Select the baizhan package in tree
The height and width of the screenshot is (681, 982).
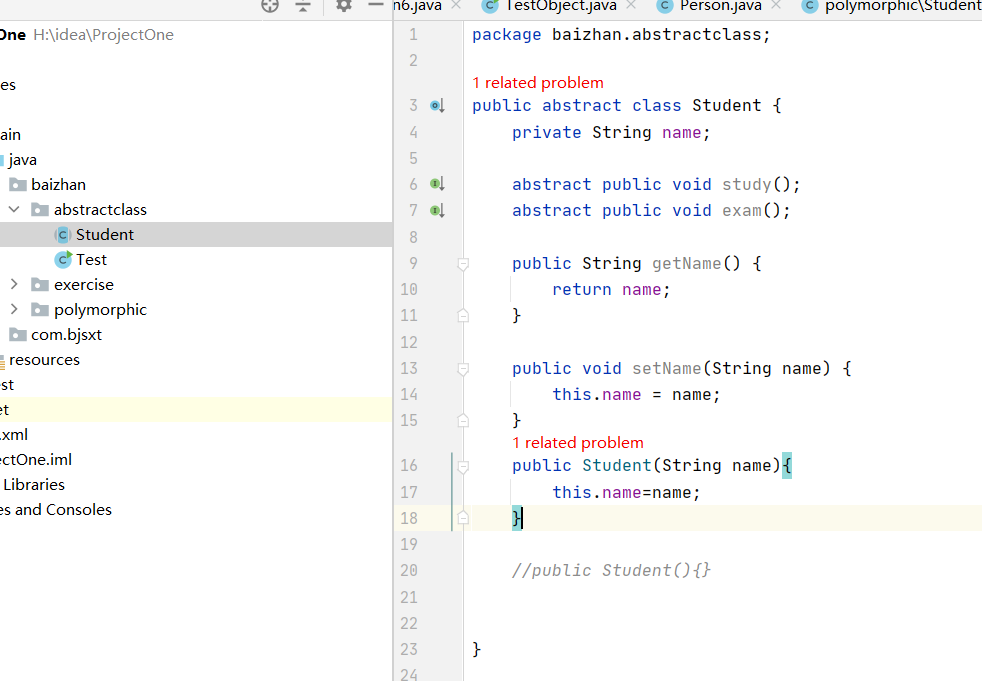coord(58,185)
